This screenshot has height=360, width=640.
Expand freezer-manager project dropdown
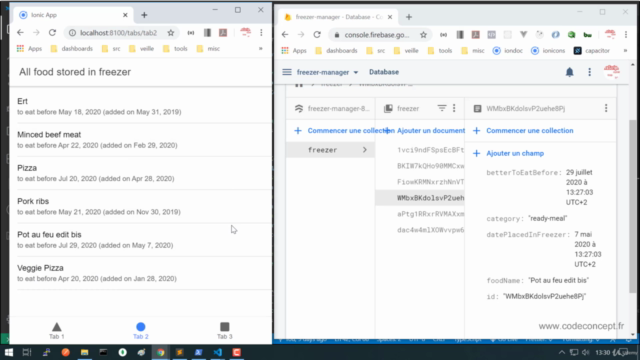327,72
